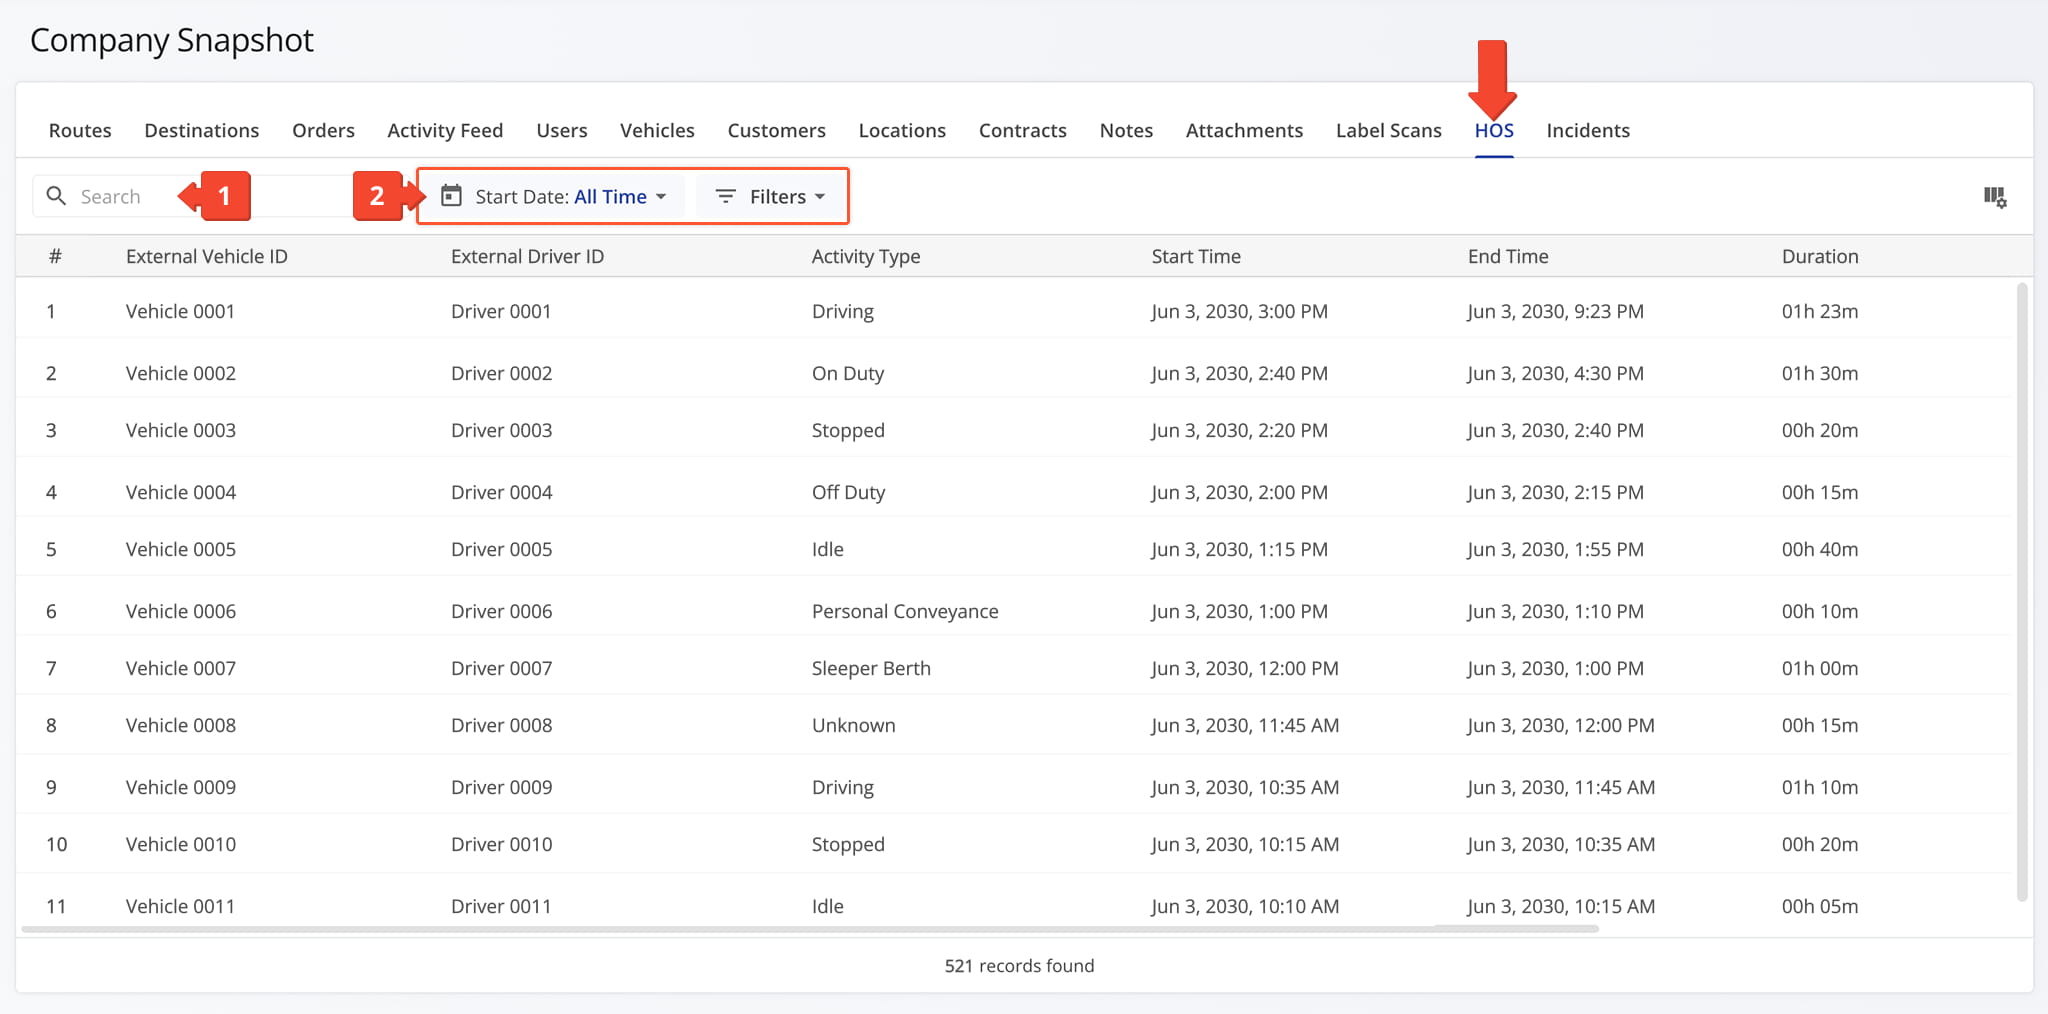Image resolution: width=2048 pixels, height=1014 pixels.
Task: Open the Start Date: All Time dropdown
Action: pos(555,196)
